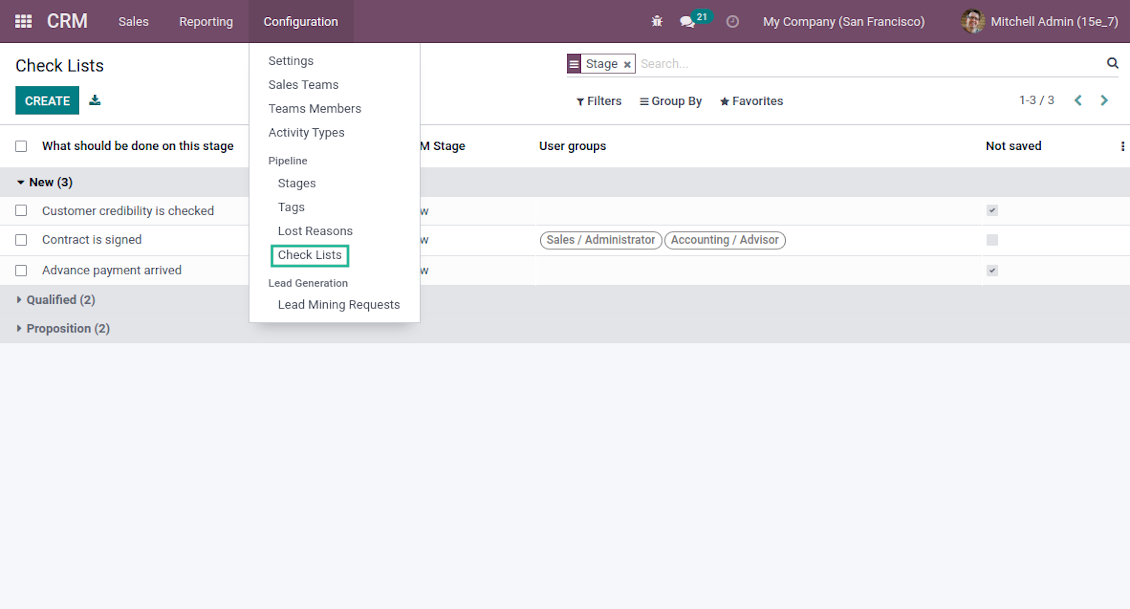The height and width of the screenshot is (609, 1130).
Task: Open Advance payment arrived record
Action: click(x=112, y=270)
